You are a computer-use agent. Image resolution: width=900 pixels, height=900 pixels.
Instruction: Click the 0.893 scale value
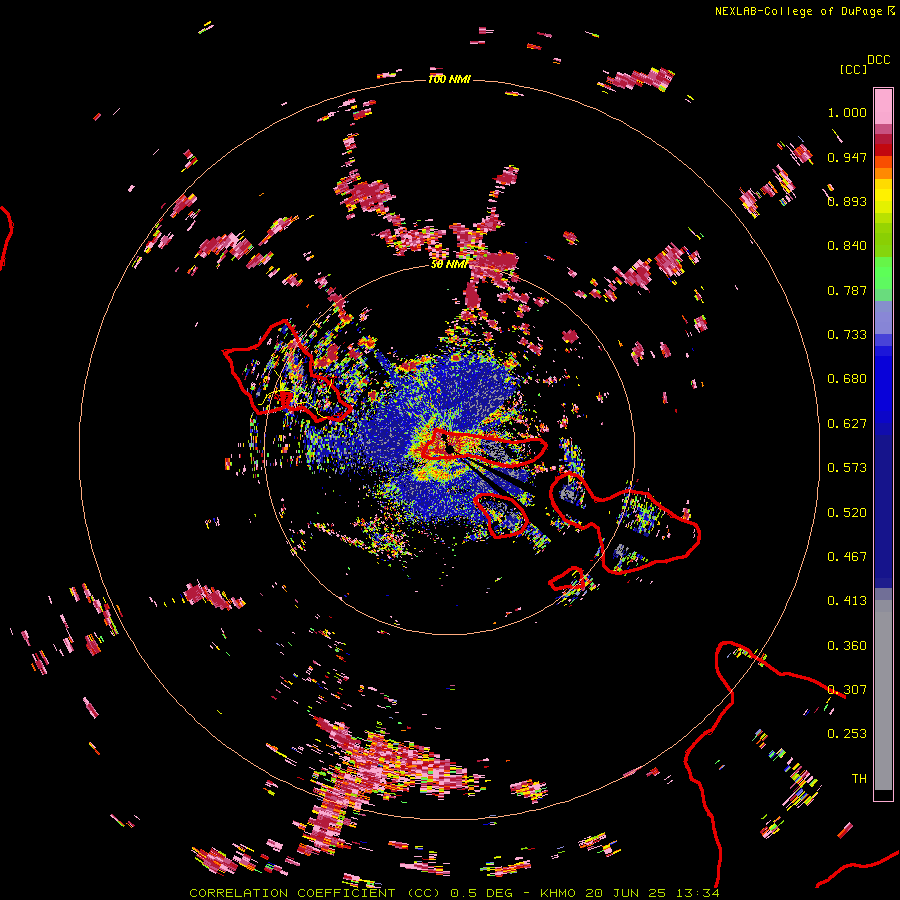point(847,201)
